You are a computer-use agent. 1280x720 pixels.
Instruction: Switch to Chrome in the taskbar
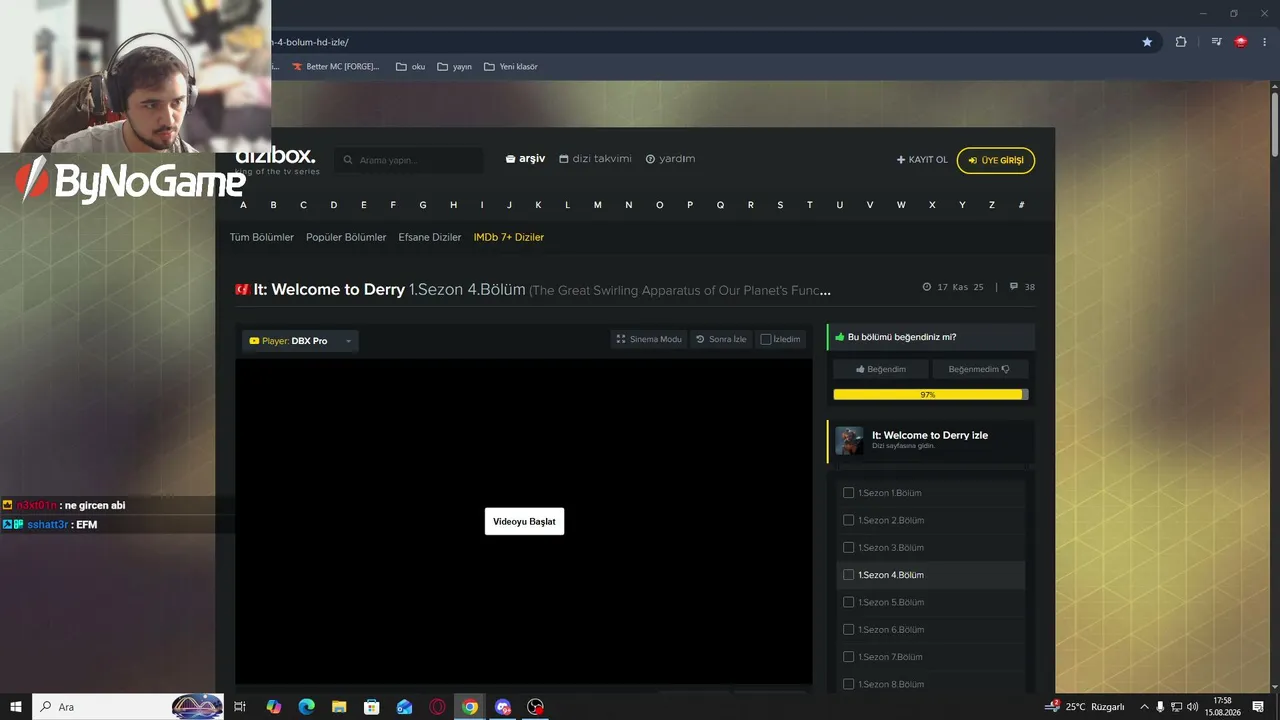(470, 707)
